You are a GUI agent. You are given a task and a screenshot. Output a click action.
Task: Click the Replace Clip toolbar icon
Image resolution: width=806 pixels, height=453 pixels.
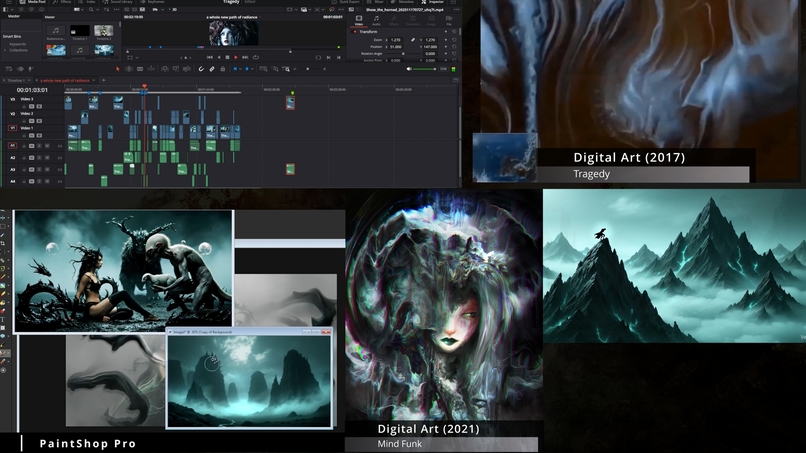[x=187, y=69]
